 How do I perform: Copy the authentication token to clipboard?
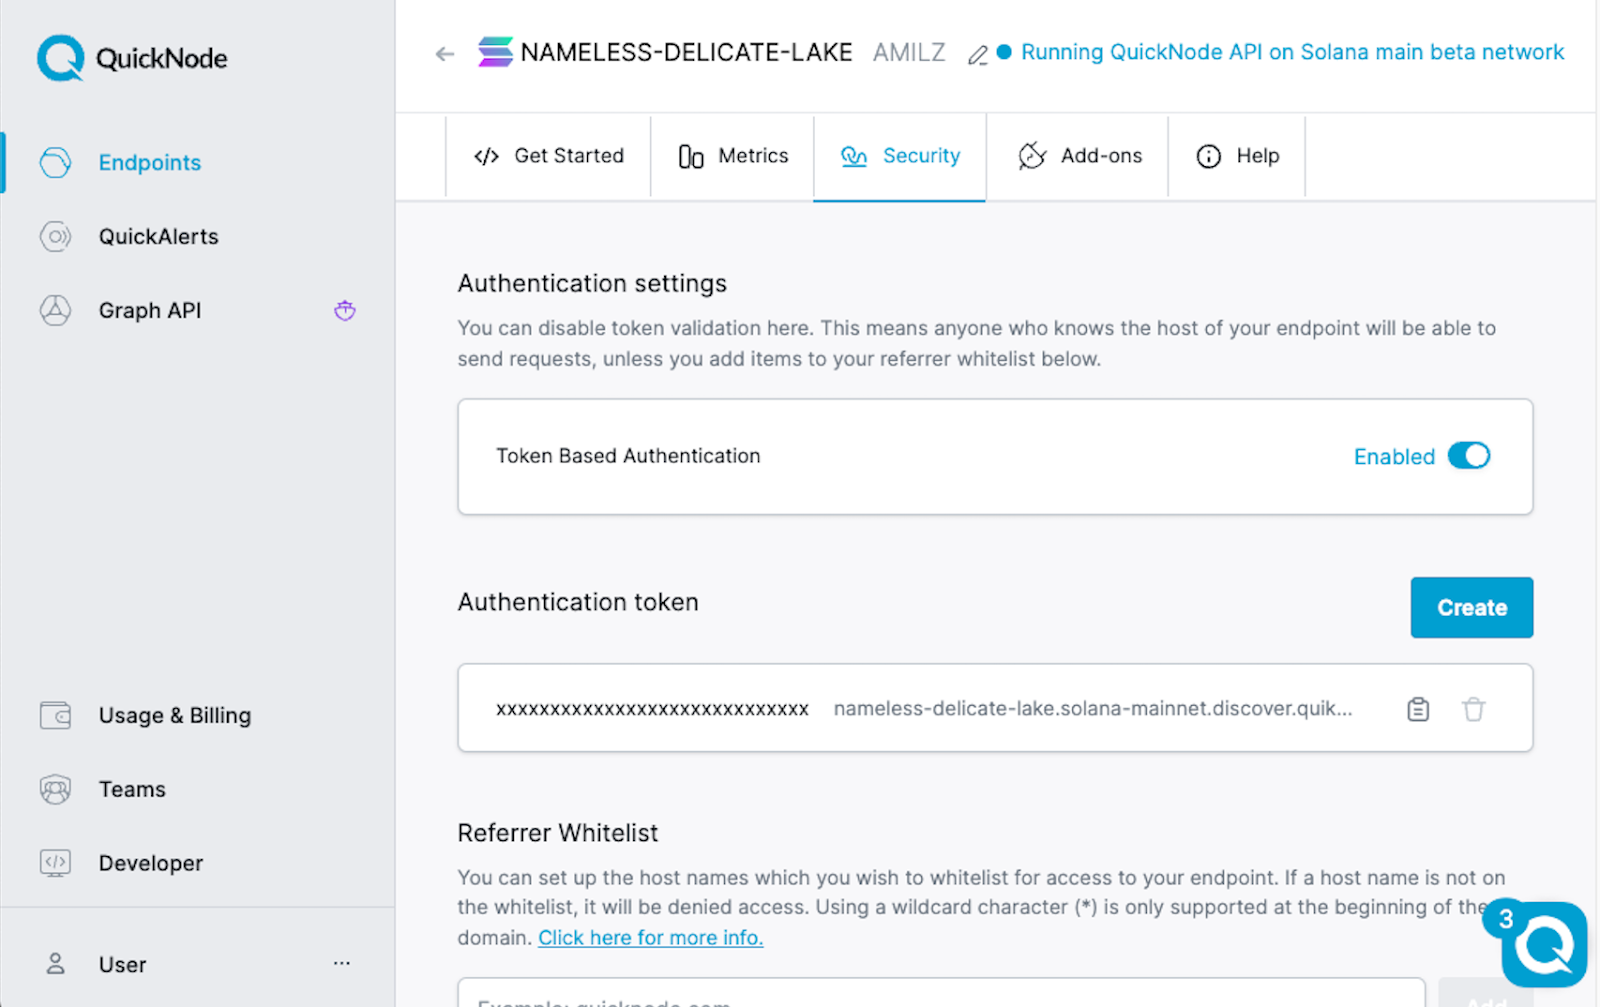click(1418, 709)
